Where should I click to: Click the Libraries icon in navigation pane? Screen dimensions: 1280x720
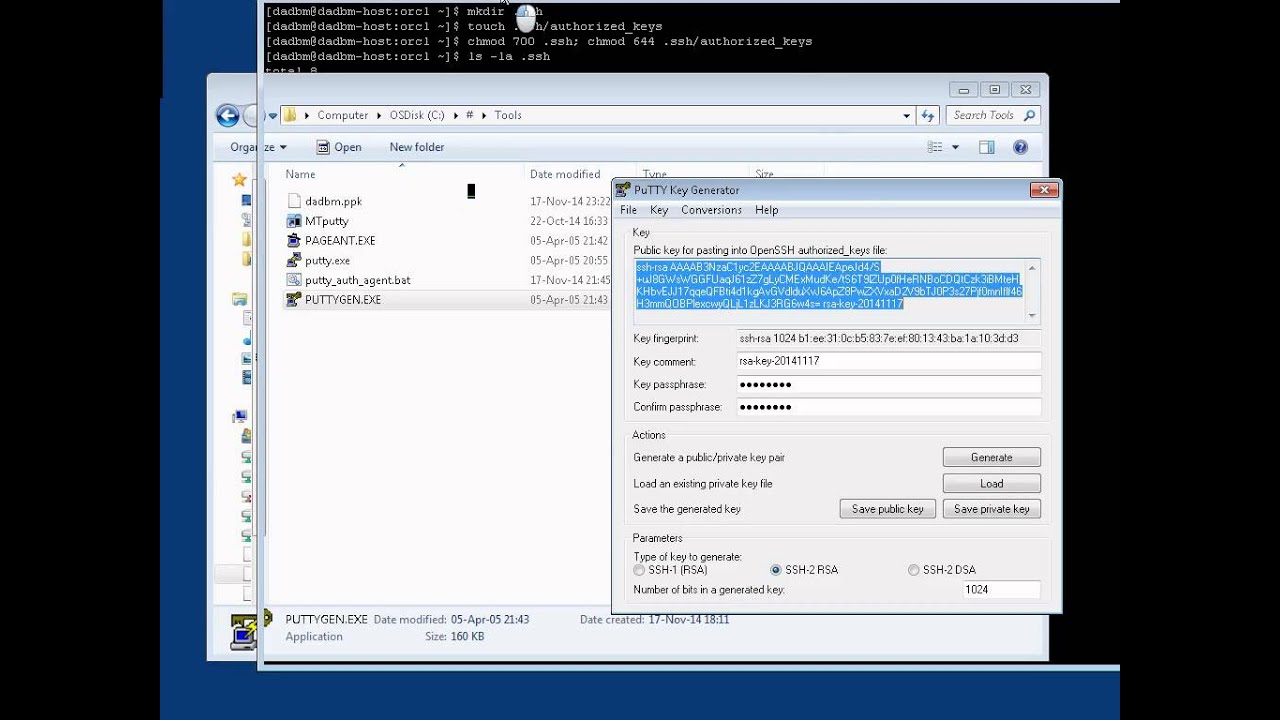pos(239,299)
